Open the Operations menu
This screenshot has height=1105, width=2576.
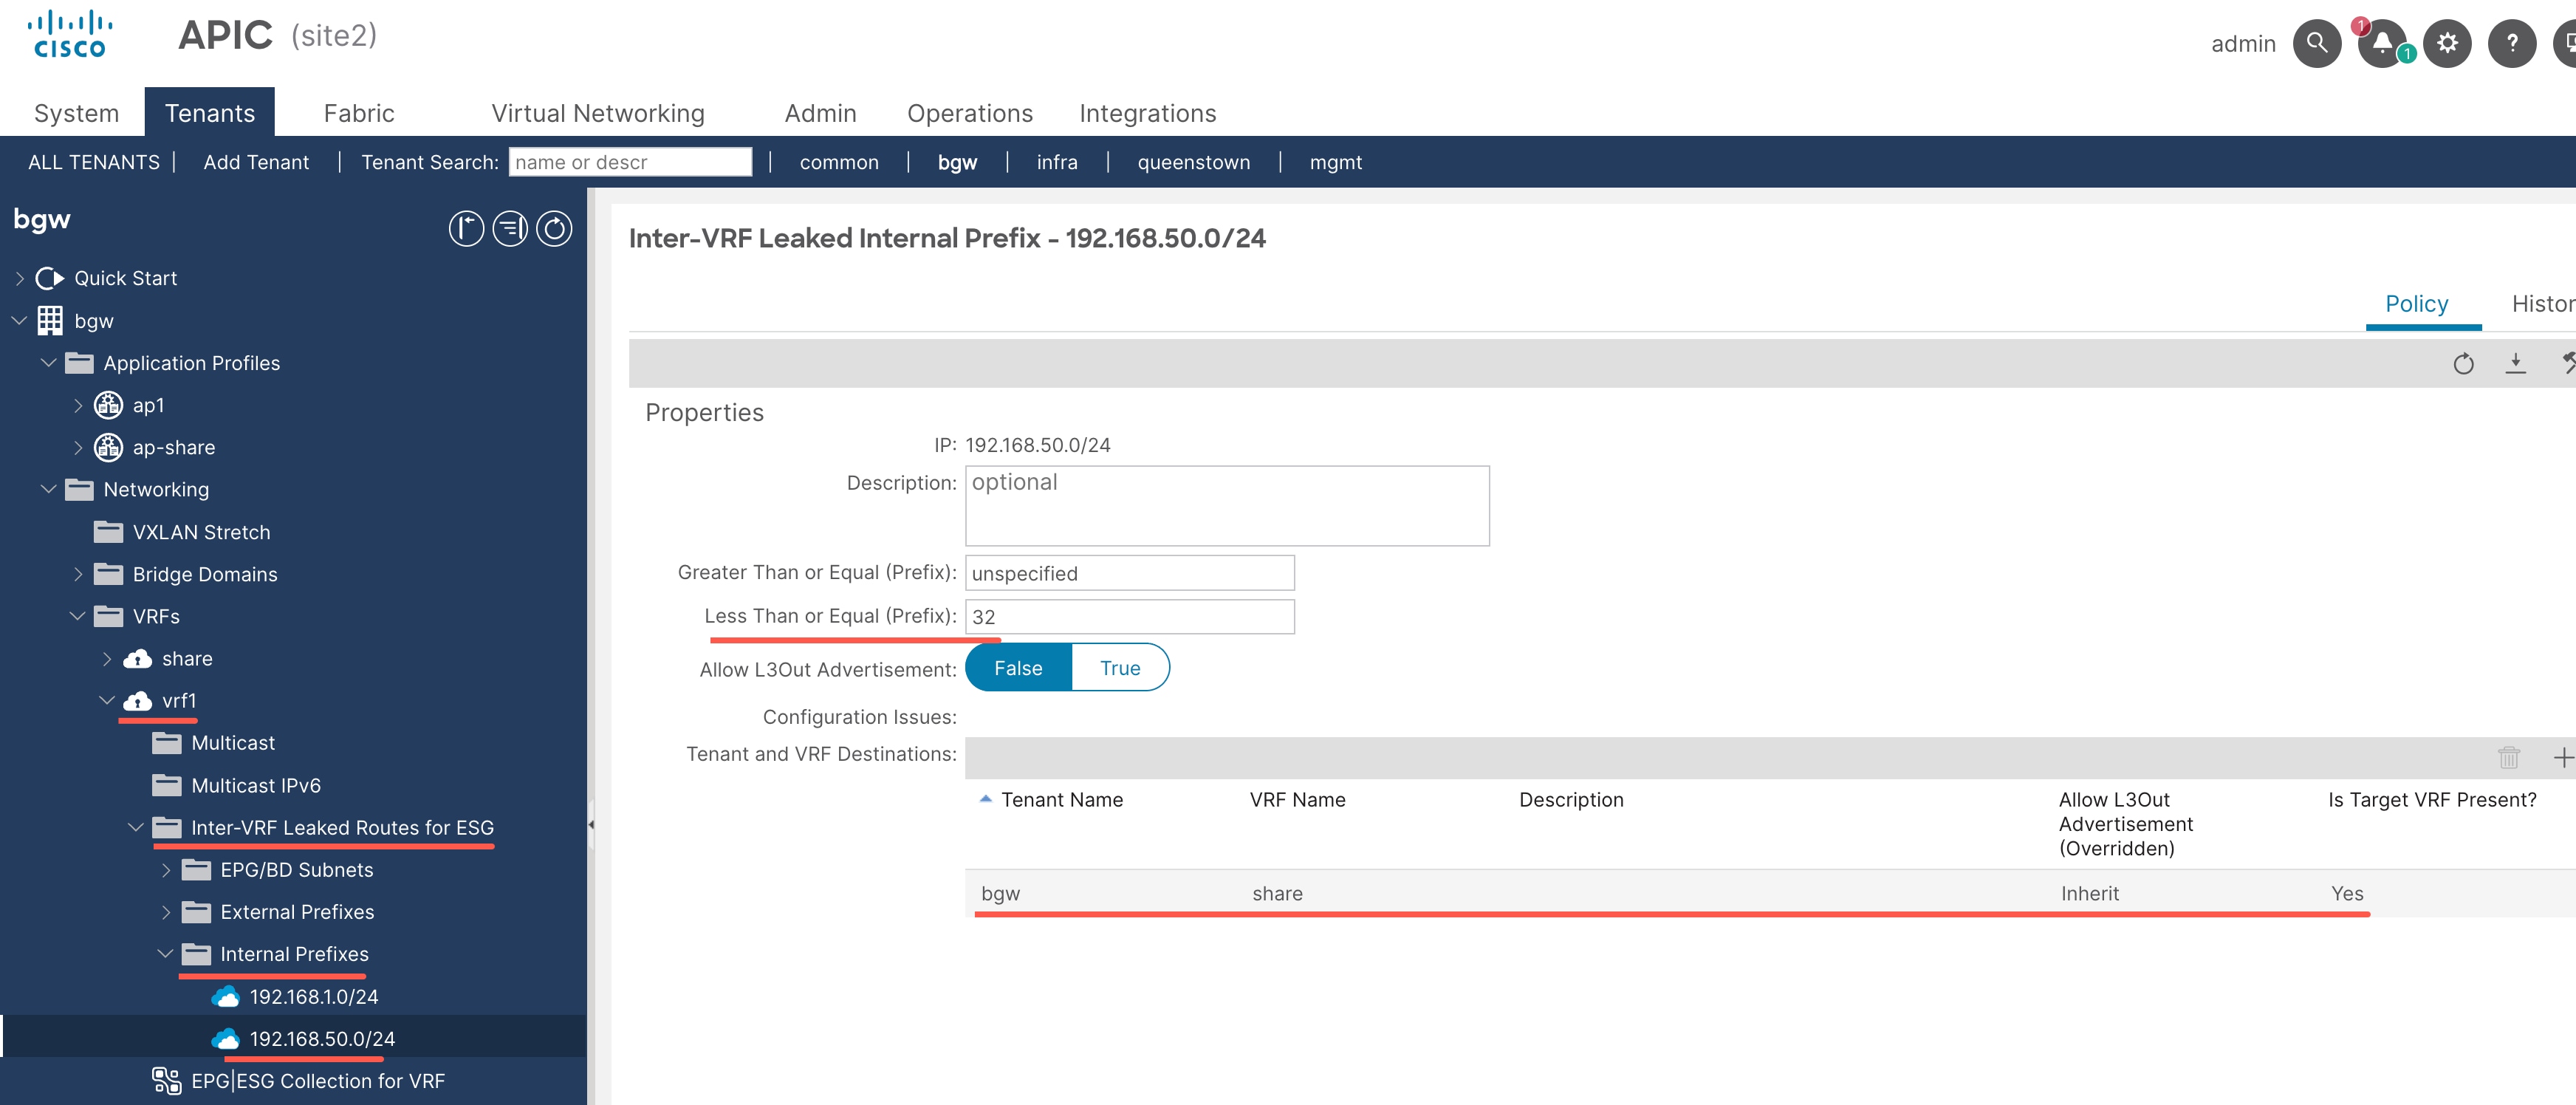(x=970, y=113)
